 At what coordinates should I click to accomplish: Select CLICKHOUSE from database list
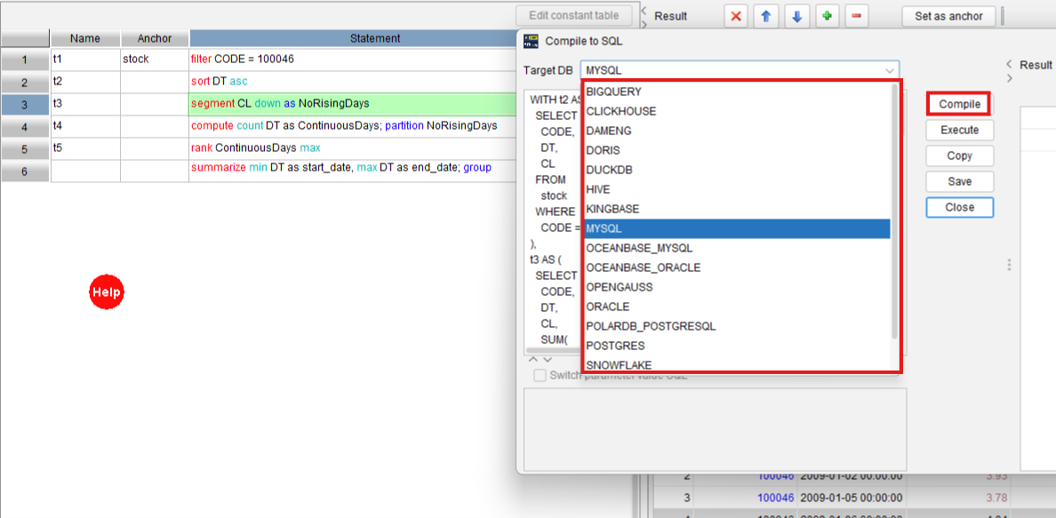[x=737, y=111]
